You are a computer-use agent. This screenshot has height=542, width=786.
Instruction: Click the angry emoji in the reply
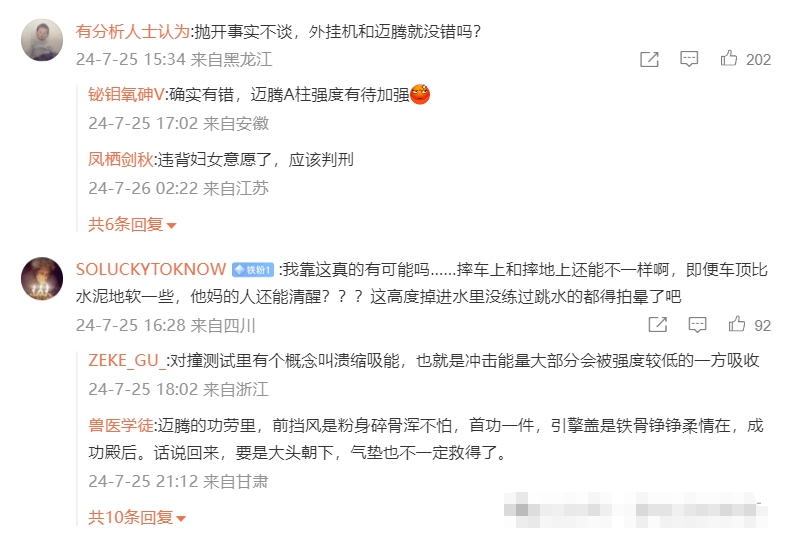tap(420, 94)
